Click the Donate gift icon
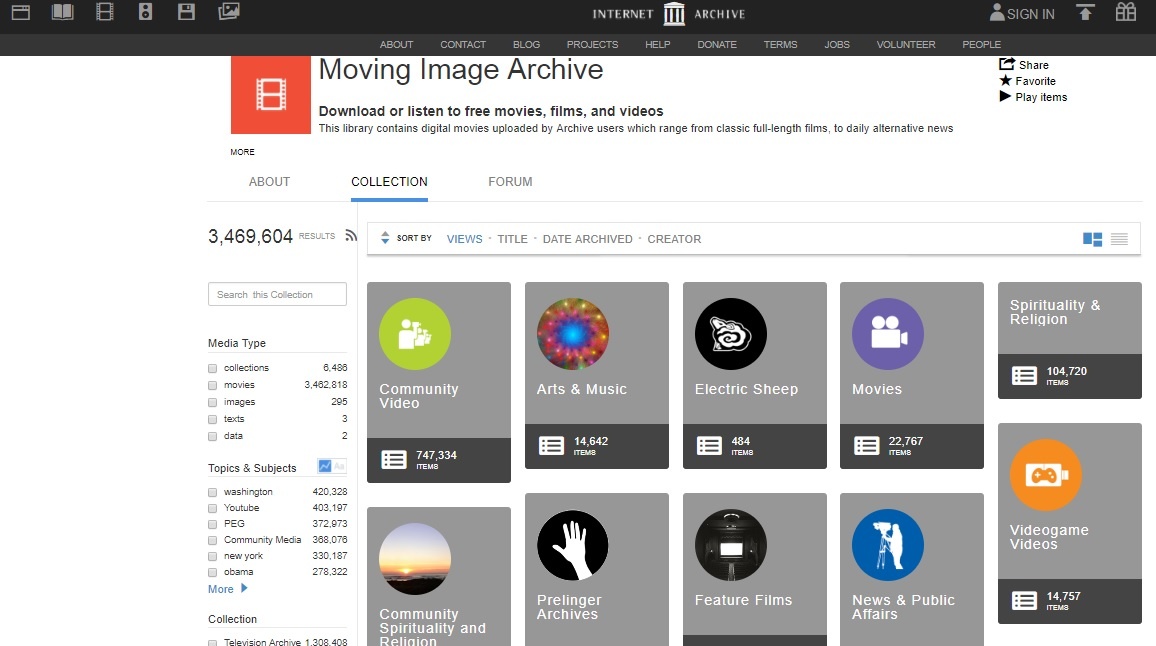The height and width of the screenshot is (646, 1156). click(x=1126, y=12)
